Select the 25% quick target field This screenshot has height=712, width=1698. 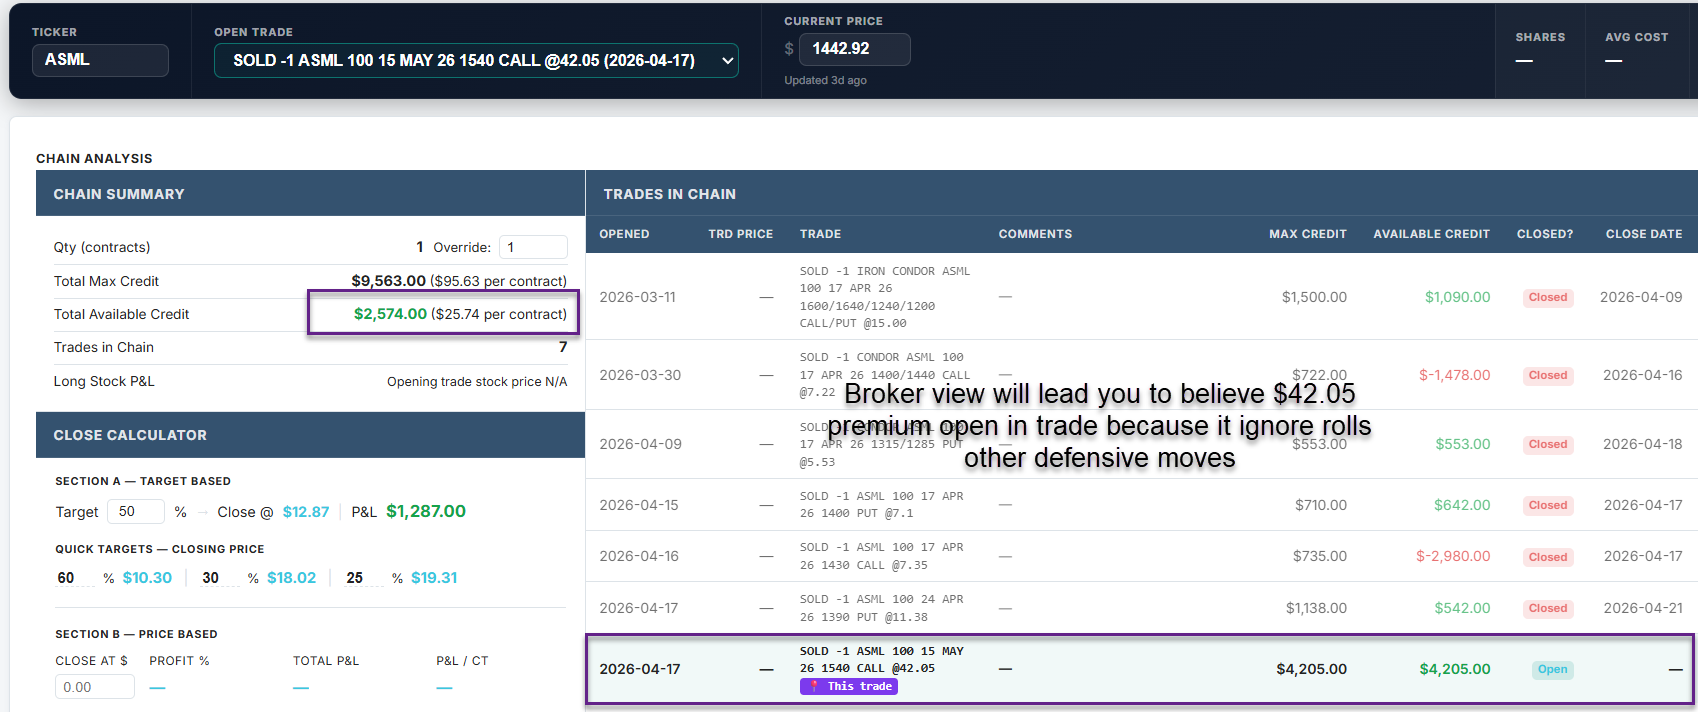(x=363, y=578)
